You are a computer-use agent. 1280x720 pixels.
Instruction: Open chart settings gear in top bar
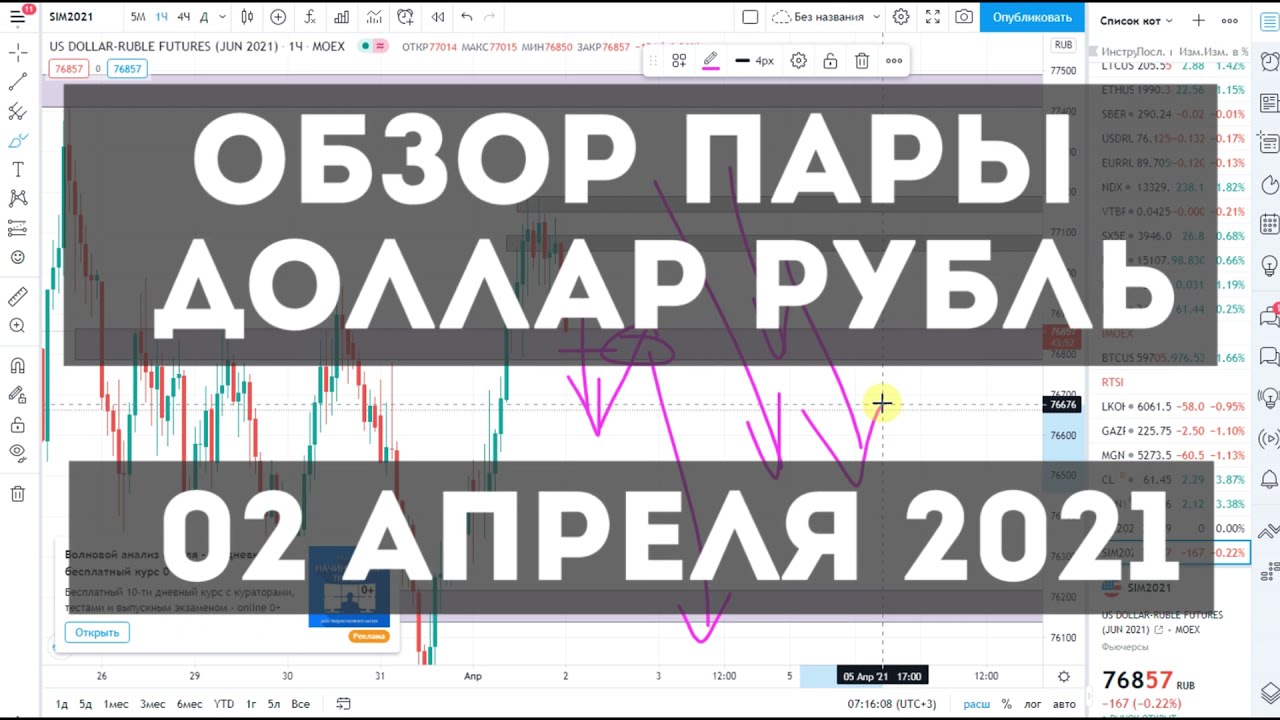pos(901,17)
